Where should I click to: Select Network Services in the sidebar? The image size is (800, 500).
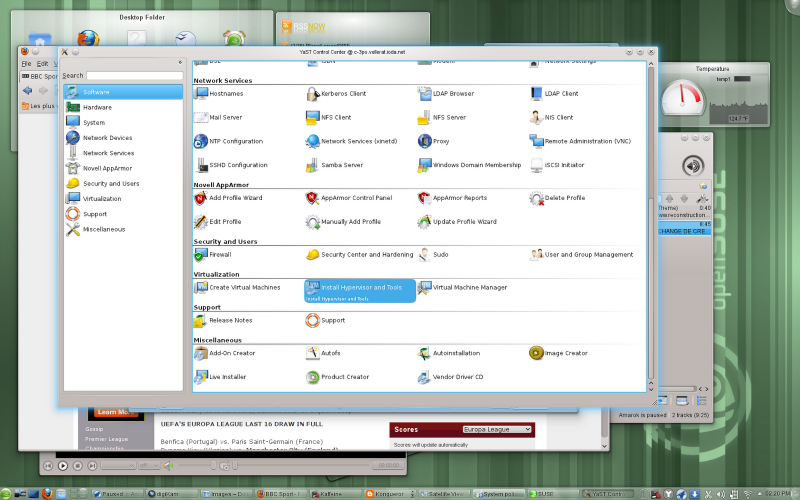click(123, 153)
